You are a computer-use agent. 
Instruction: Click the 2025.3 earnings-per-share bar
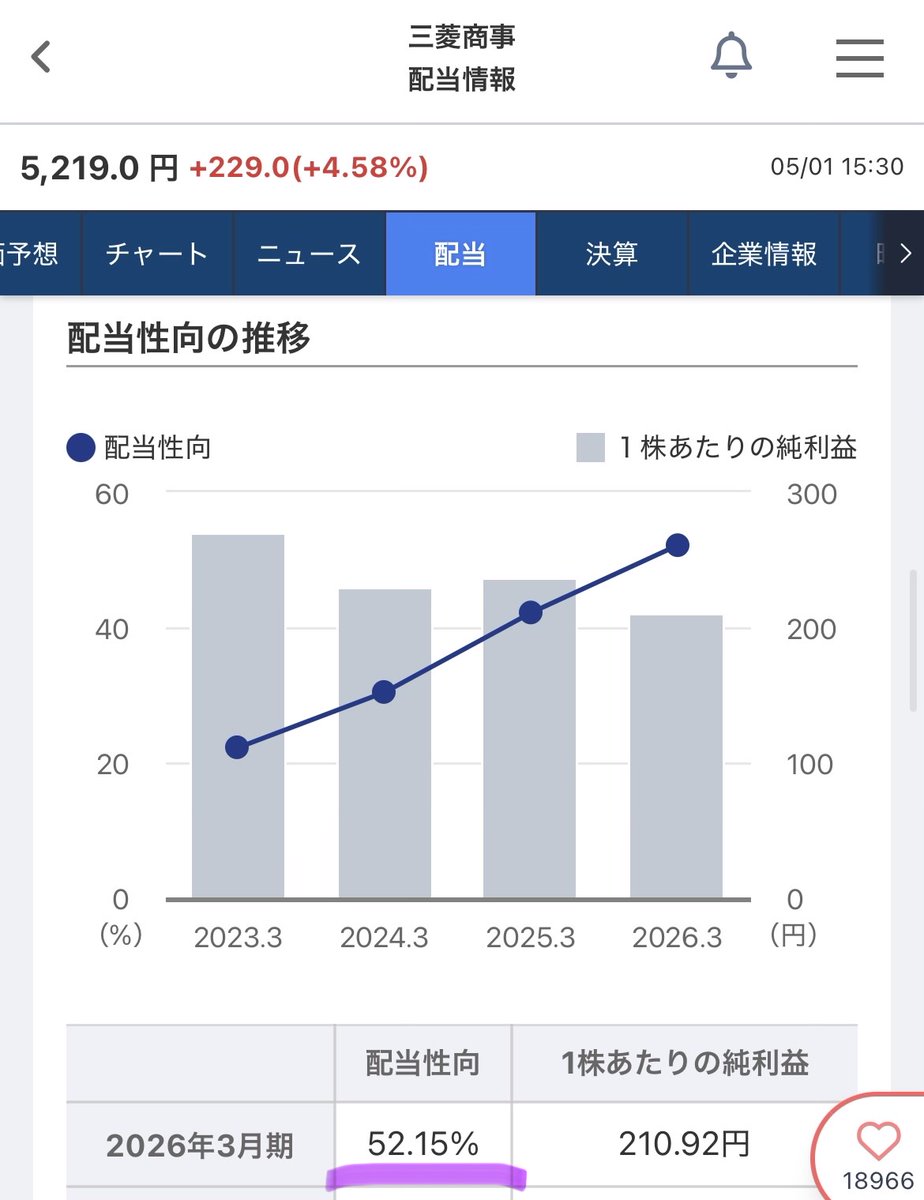530,739
